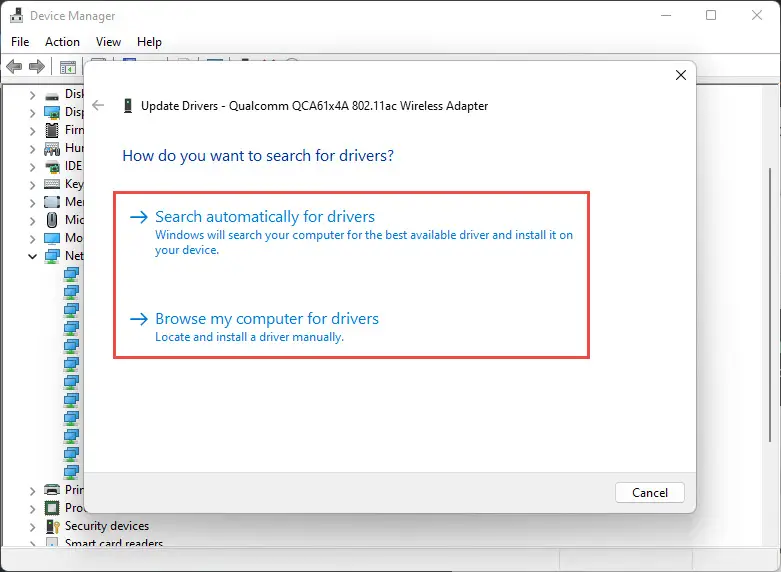Select the Processors icon
781x572 pixels.
tap(52, 508)
